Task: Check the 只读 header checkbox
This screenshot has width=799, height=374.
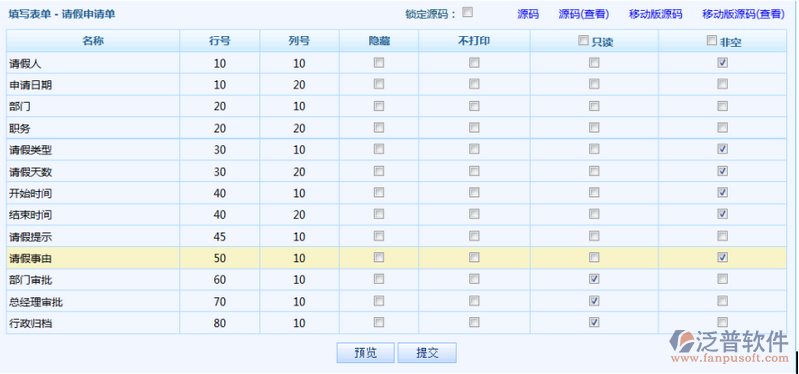Action: [x=583, y=41]
